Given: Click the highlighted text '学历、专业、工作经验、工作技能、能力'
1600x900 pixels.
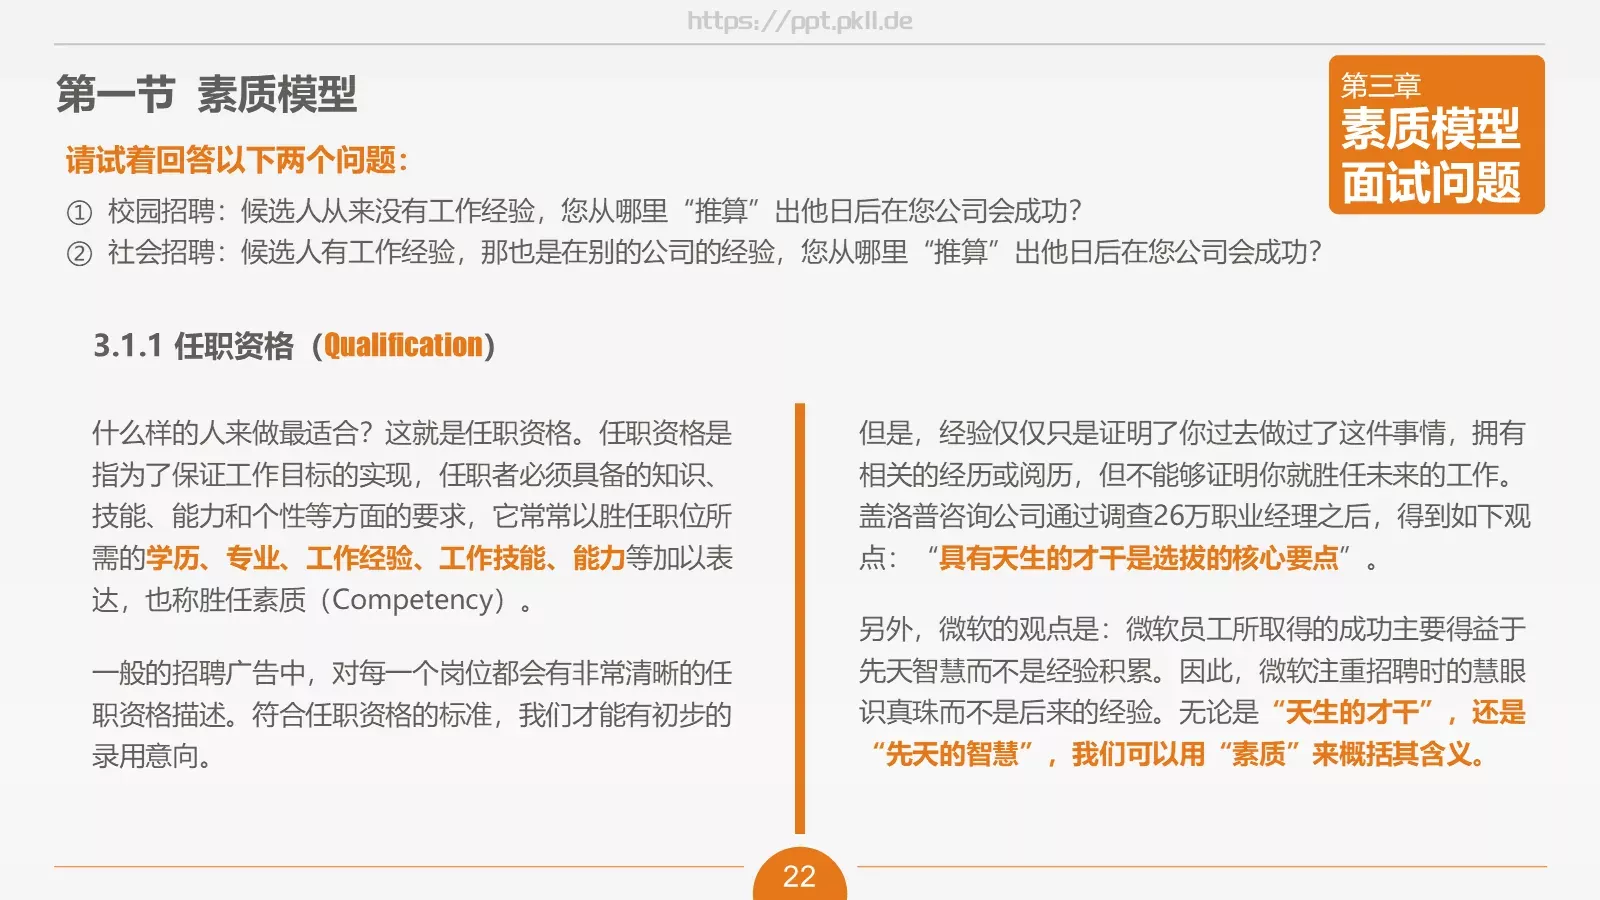Looking at the screenshot, I should tap(386, 558).
